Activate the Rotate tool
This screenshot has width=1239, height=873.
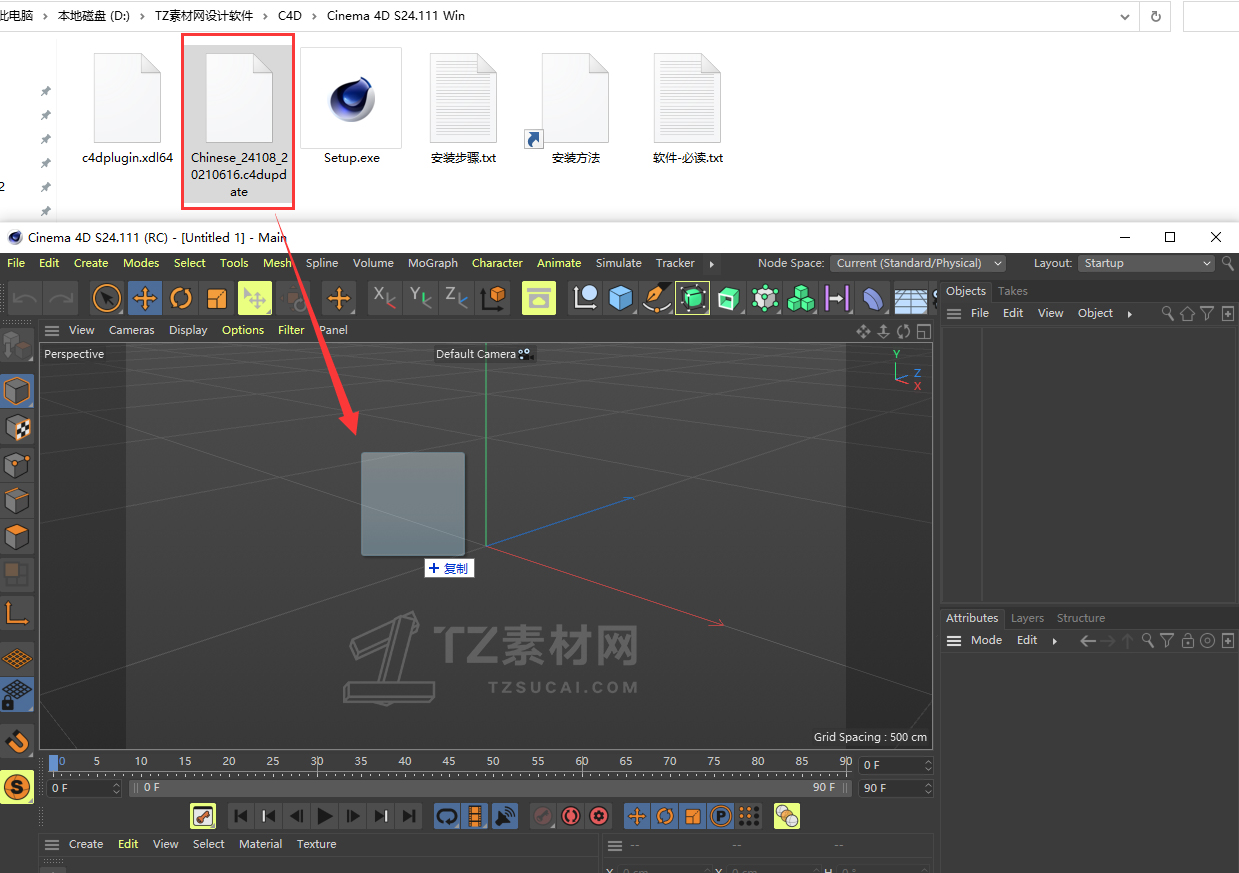pos(181,298)
